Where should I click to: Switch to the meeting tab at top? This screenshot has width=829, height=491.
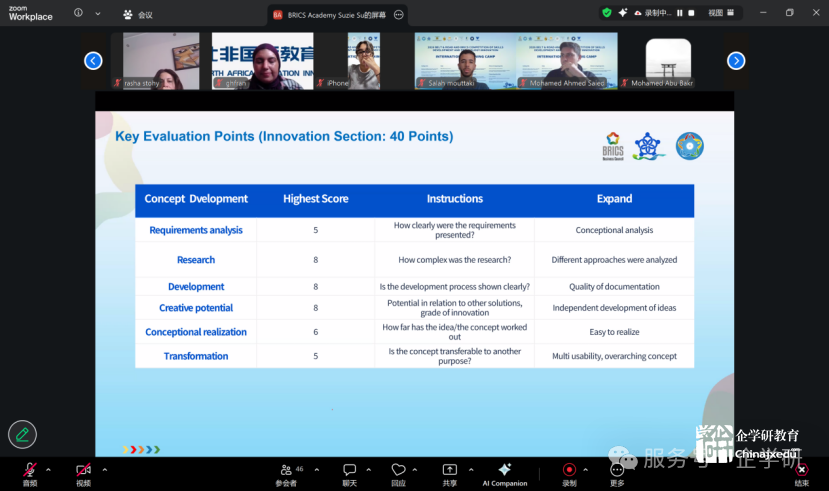[138, 14]
